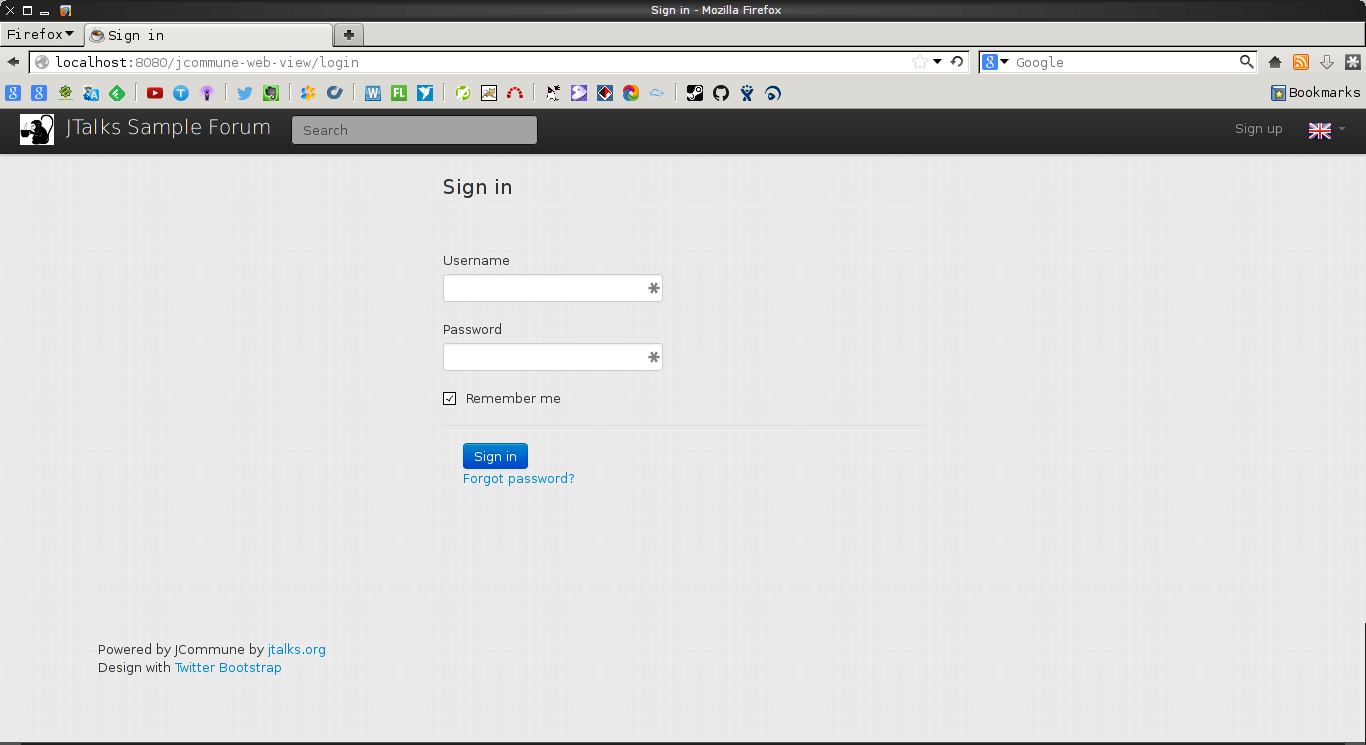Uncheck the Remember me checkbox

pyautogui.click(x=450, y=399)
